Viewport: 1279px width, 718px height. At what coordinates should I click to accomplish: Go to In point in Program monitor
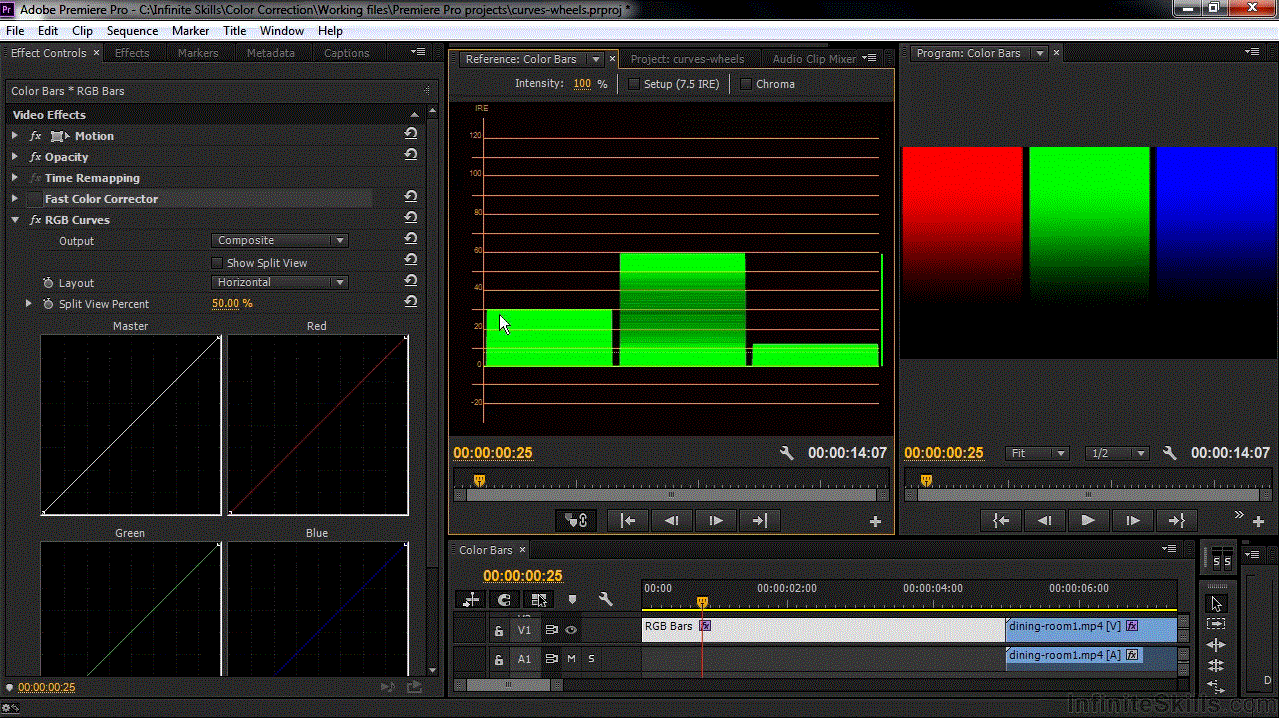(1000, 520)
